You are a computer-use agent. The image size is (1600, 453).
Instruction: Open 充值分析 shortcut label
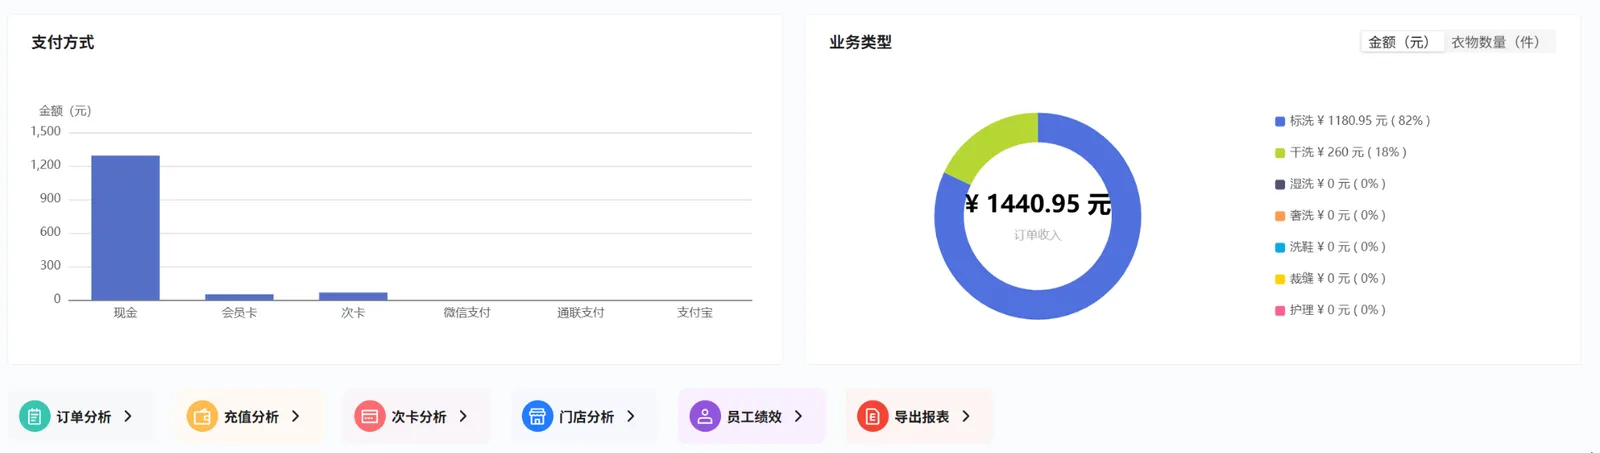coord(251,417)
